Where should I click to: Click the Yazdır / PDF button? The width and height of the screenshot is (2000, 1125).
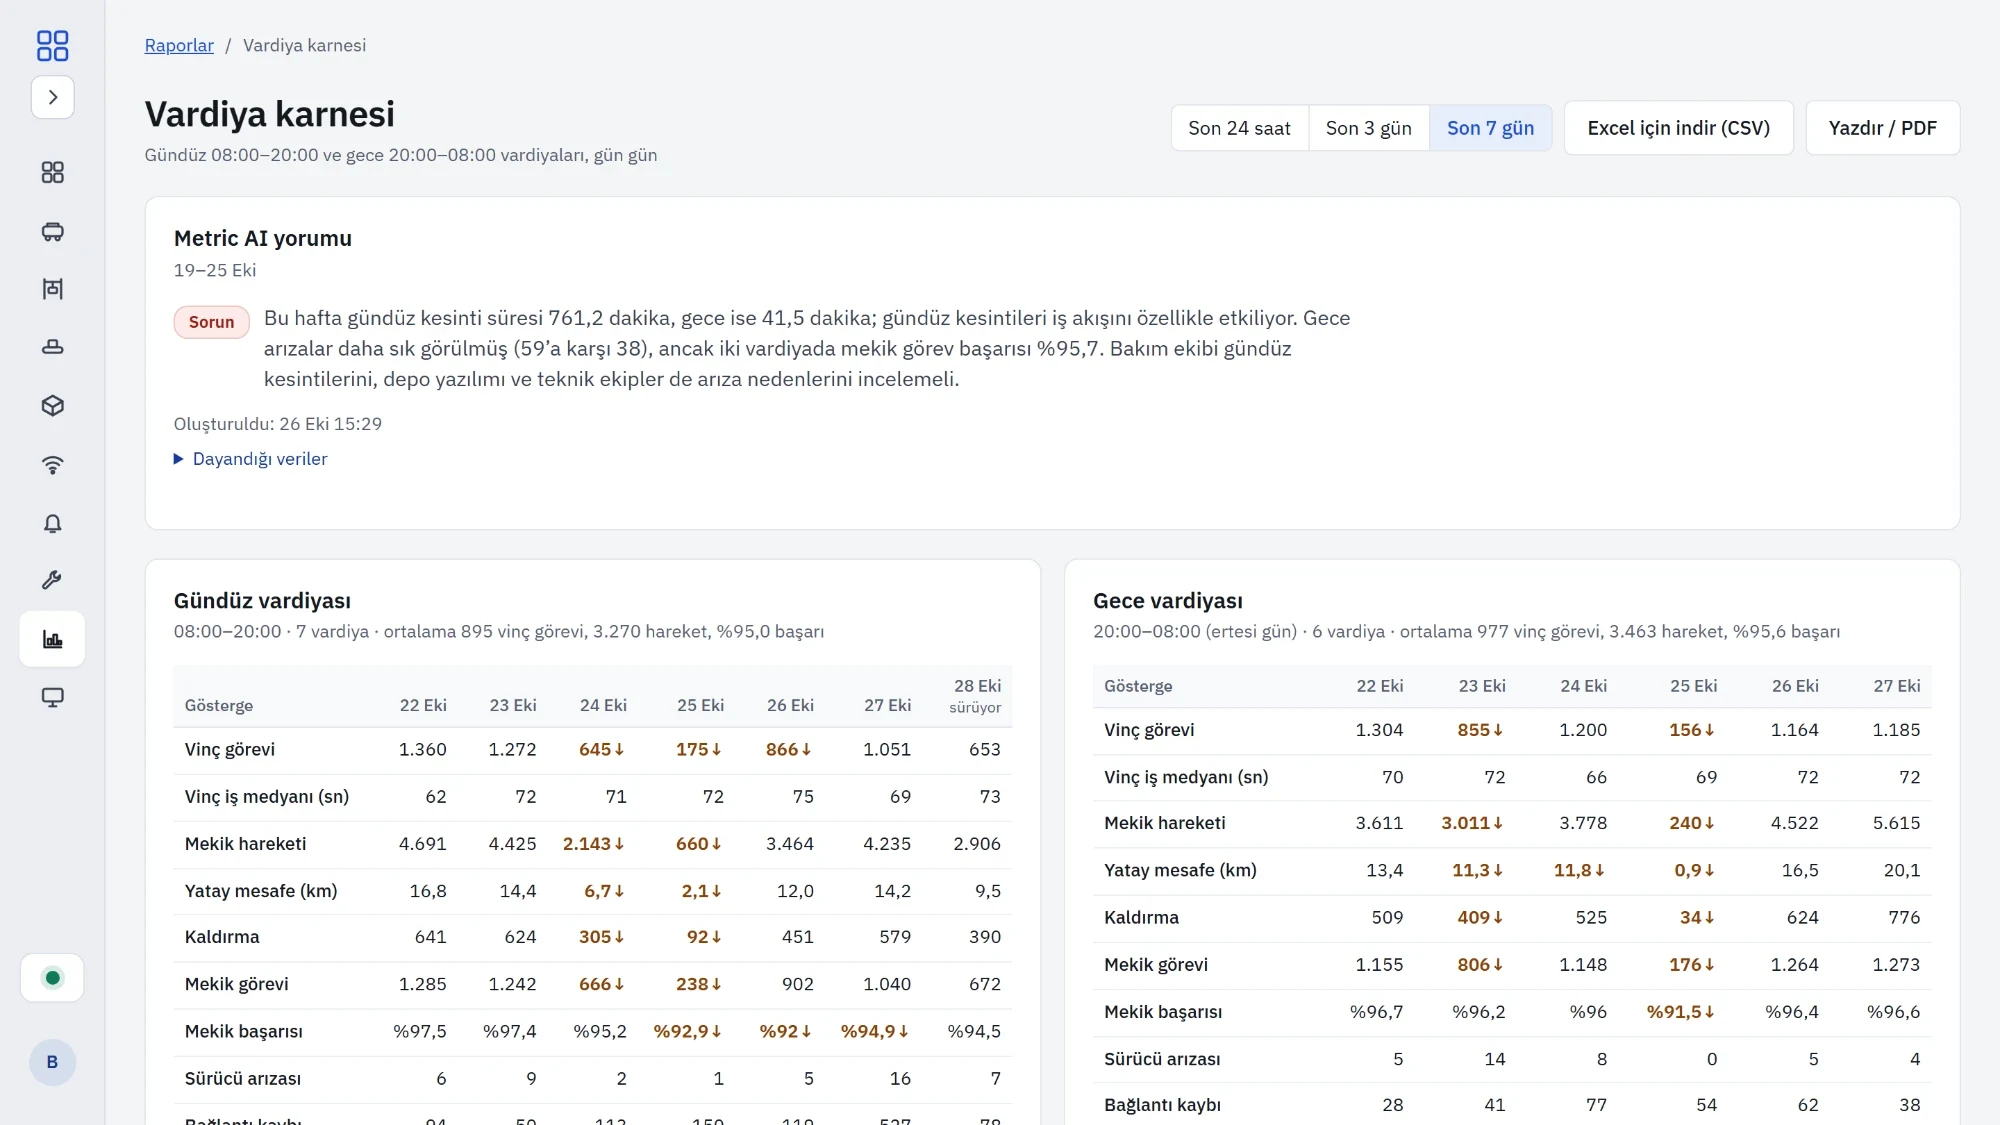coord(1882,128)
